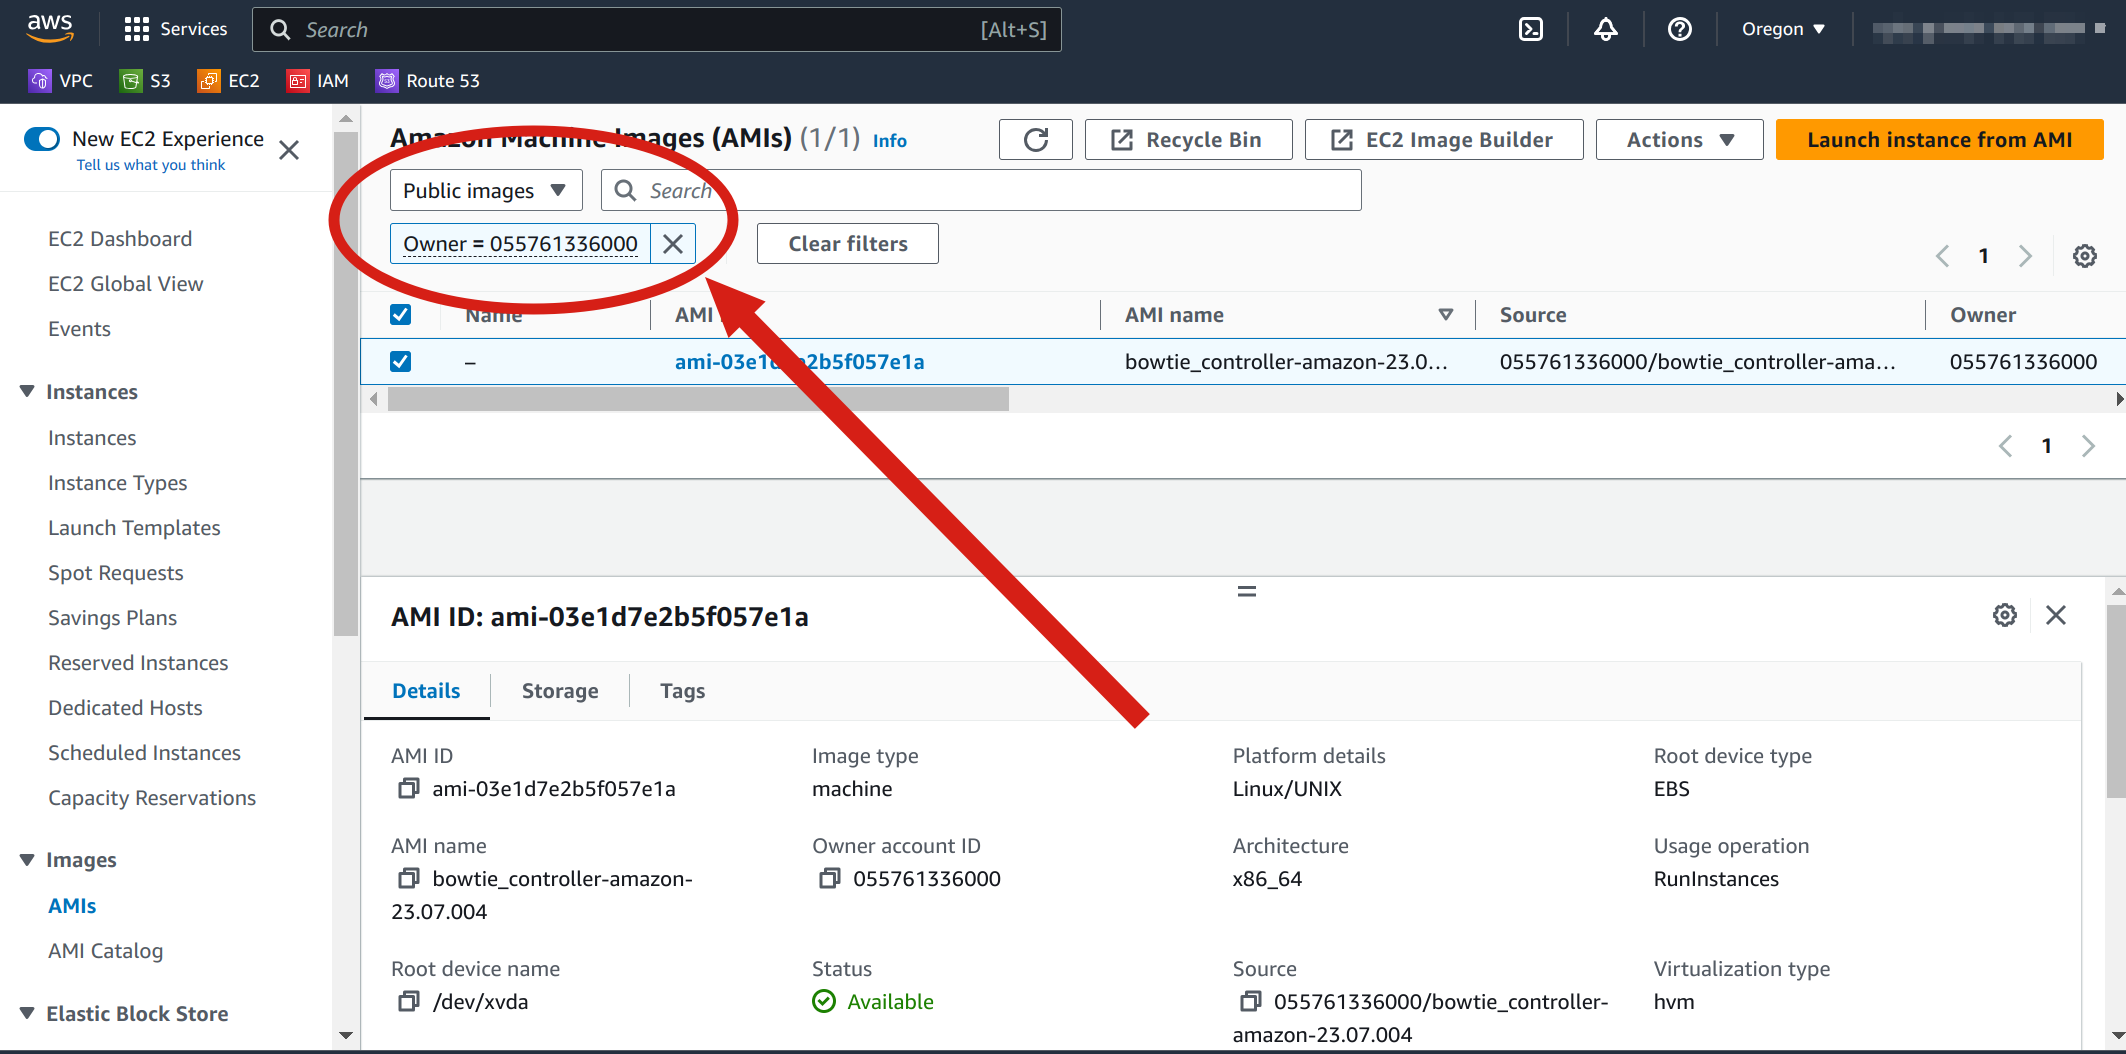The image size is (2126, 1054).
Task: Switch to the Tags tab
Action: [682, 691]
